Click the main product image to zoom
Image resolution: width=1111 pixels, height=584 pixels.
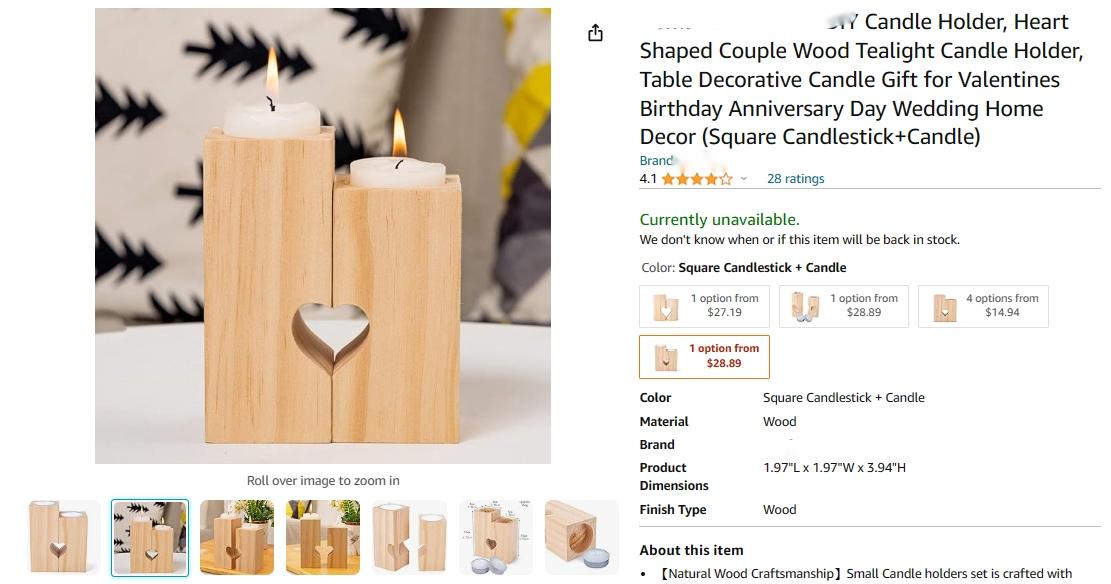point(323,236)
